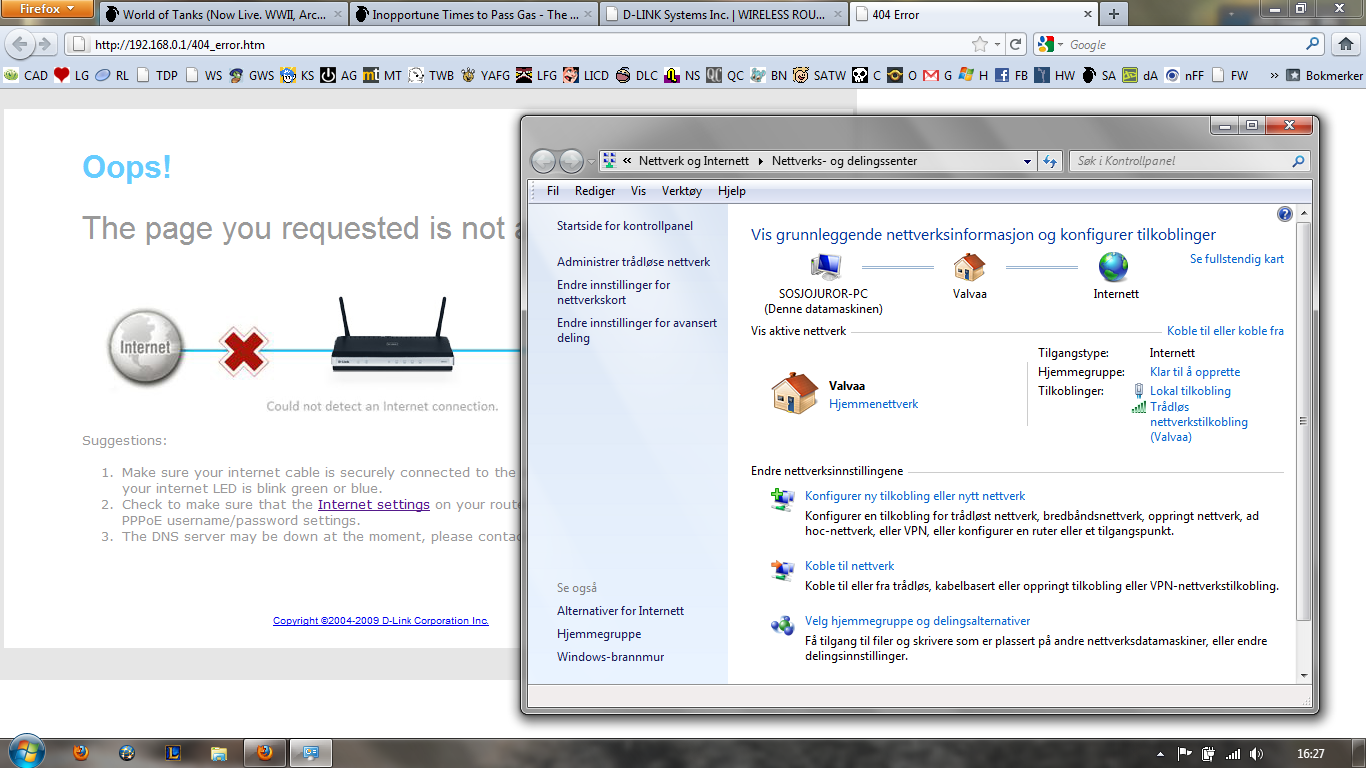Open the URL bar history dropdown arrow
The height and width of the screenshot is (768, 1366).
pyautogui.click(x=999, y=44)
